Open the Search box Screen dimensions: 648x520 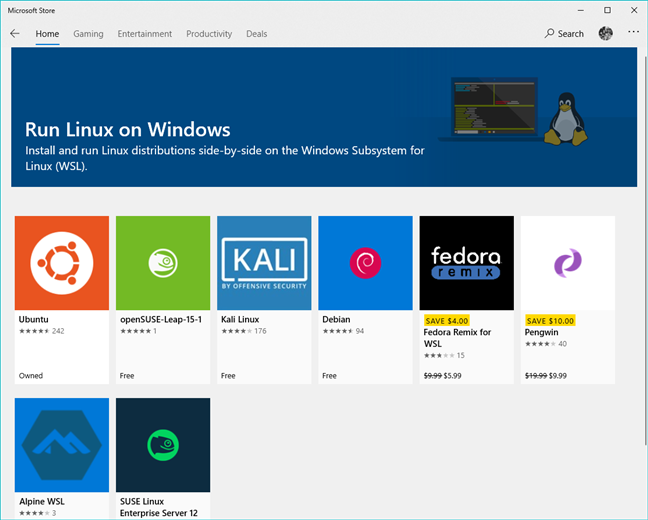(564, 33)
